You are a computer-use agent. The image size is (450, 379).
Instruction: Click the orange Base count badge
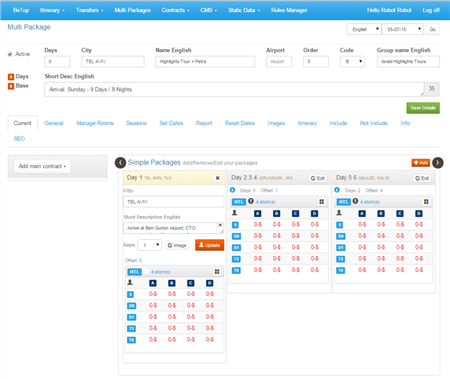tap(11, 86)
